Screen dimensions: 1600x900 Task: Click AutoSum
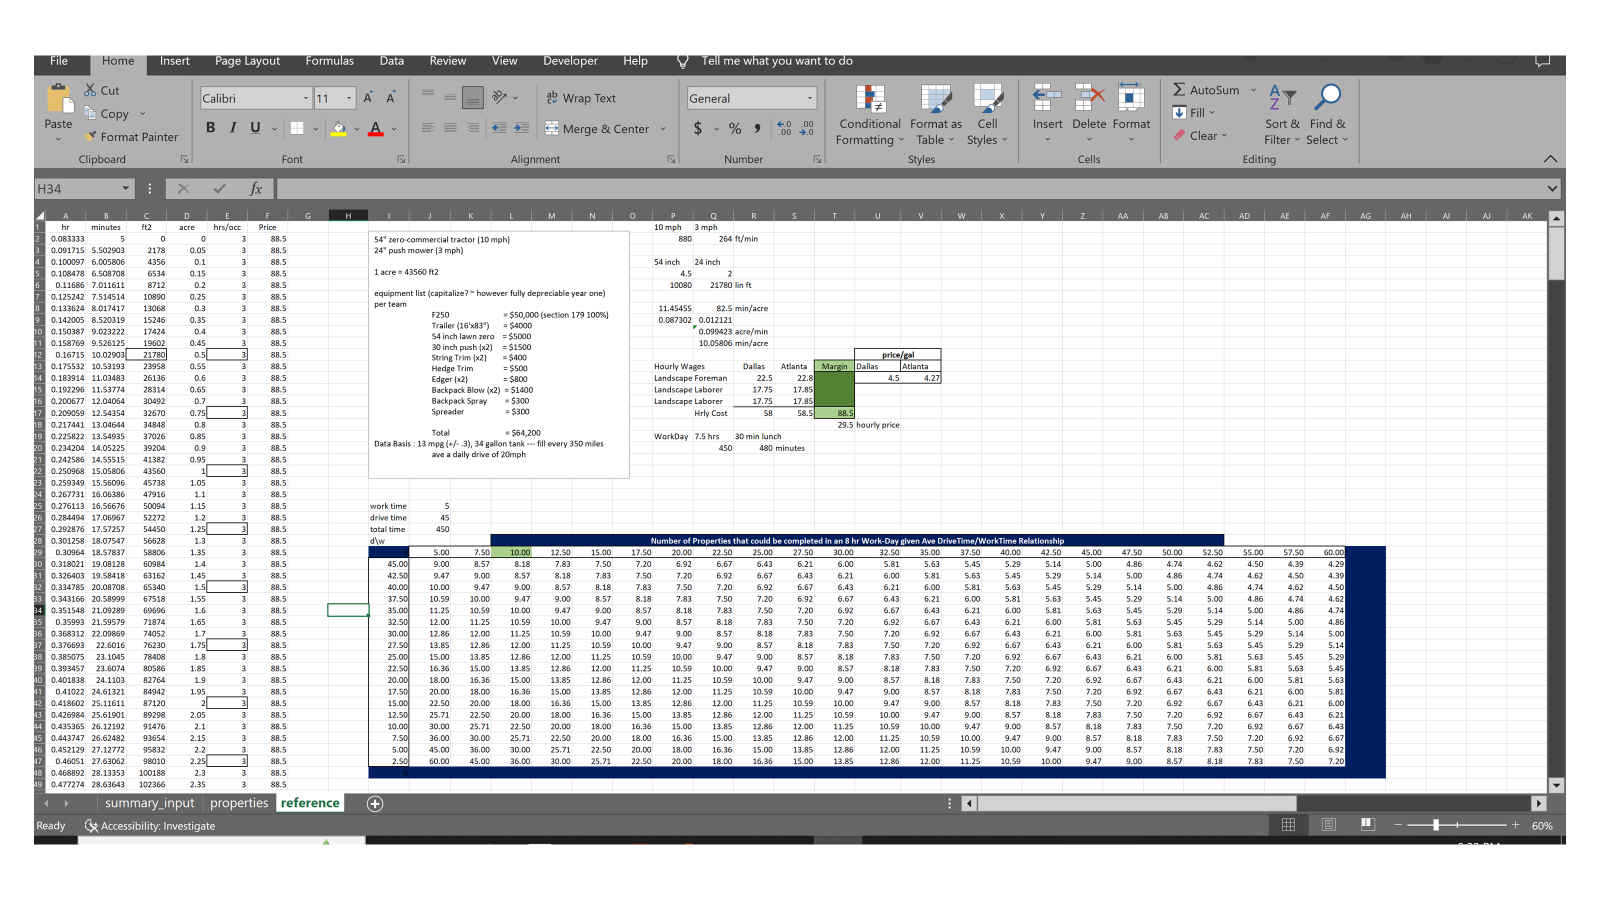pyautogui.click(x=1206, y=90)
